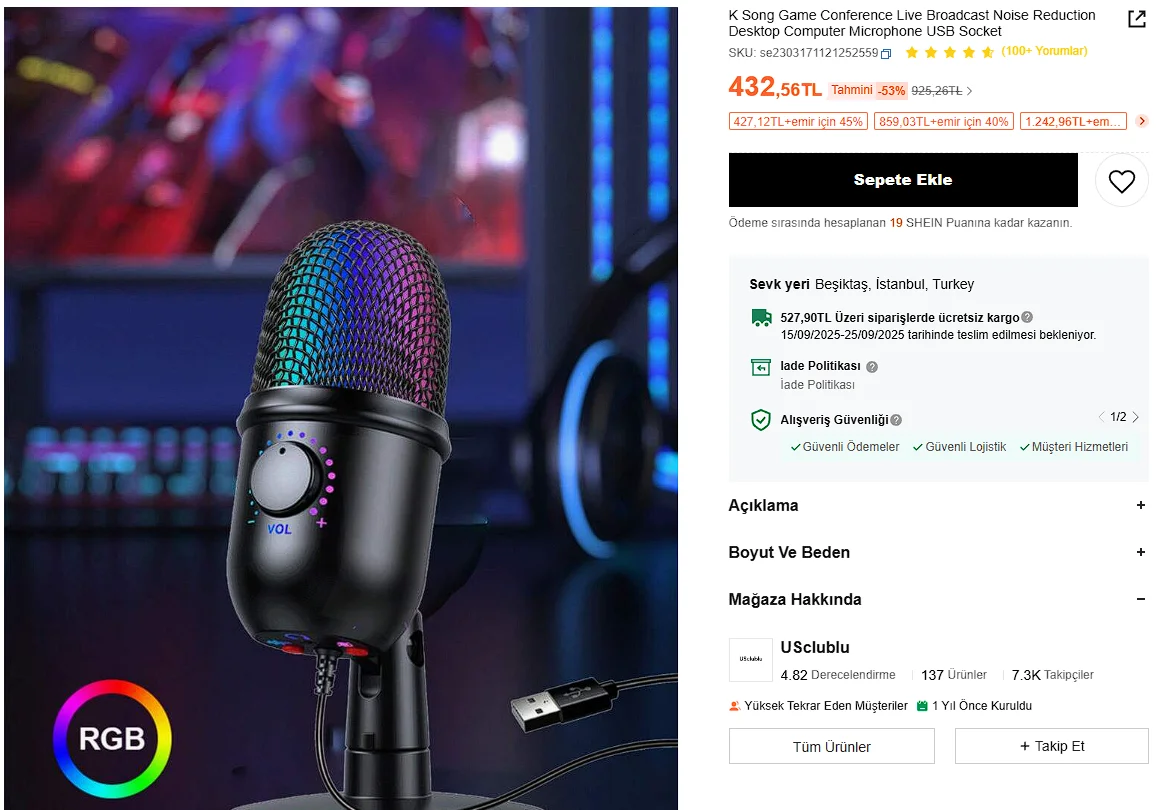Open the UScublu store name link

(815, 647)
